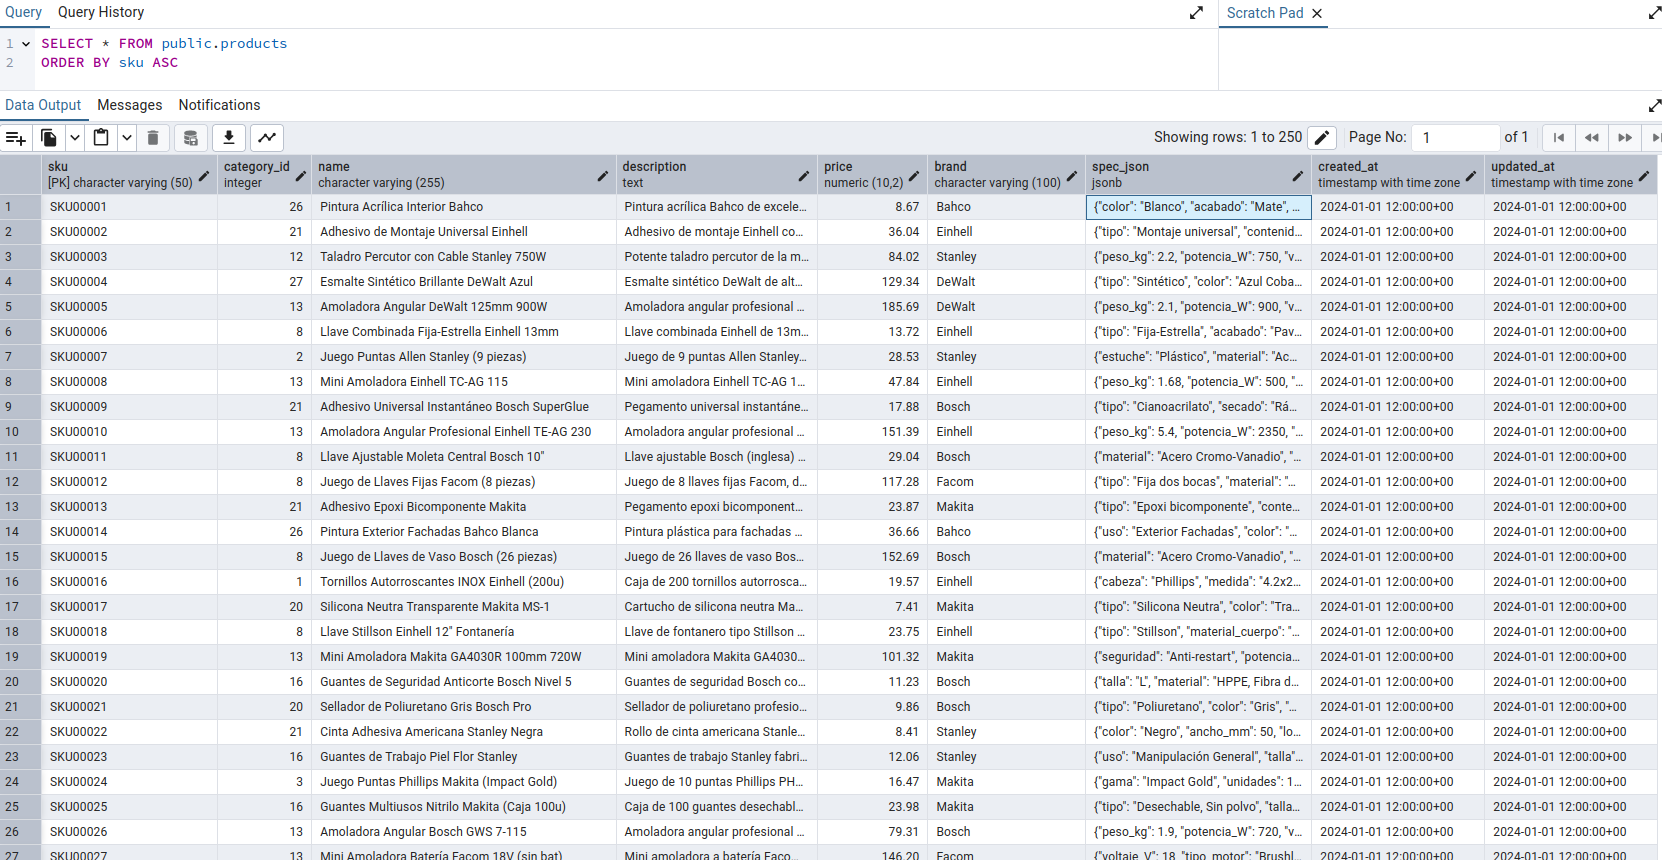Viewport: 1662px width, 860px height.
Task: Open the Graph Visualiser icon
Action: [x=267, y=138]
